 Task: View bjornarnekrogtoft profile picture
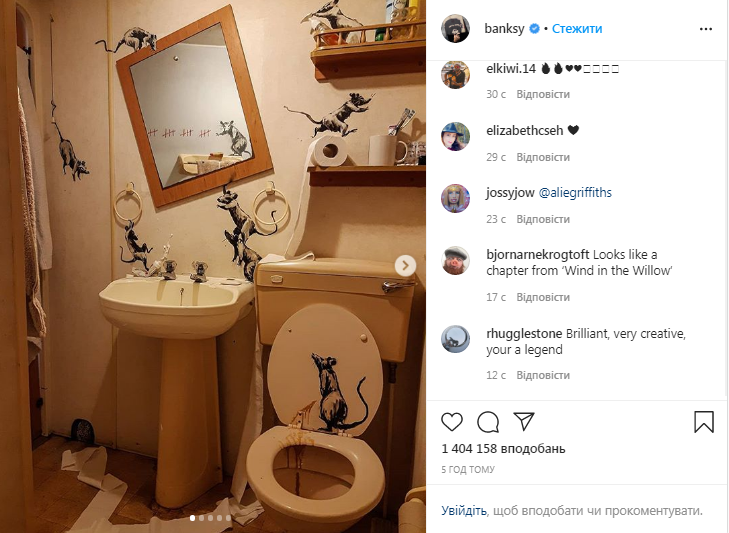pos(455,260)
